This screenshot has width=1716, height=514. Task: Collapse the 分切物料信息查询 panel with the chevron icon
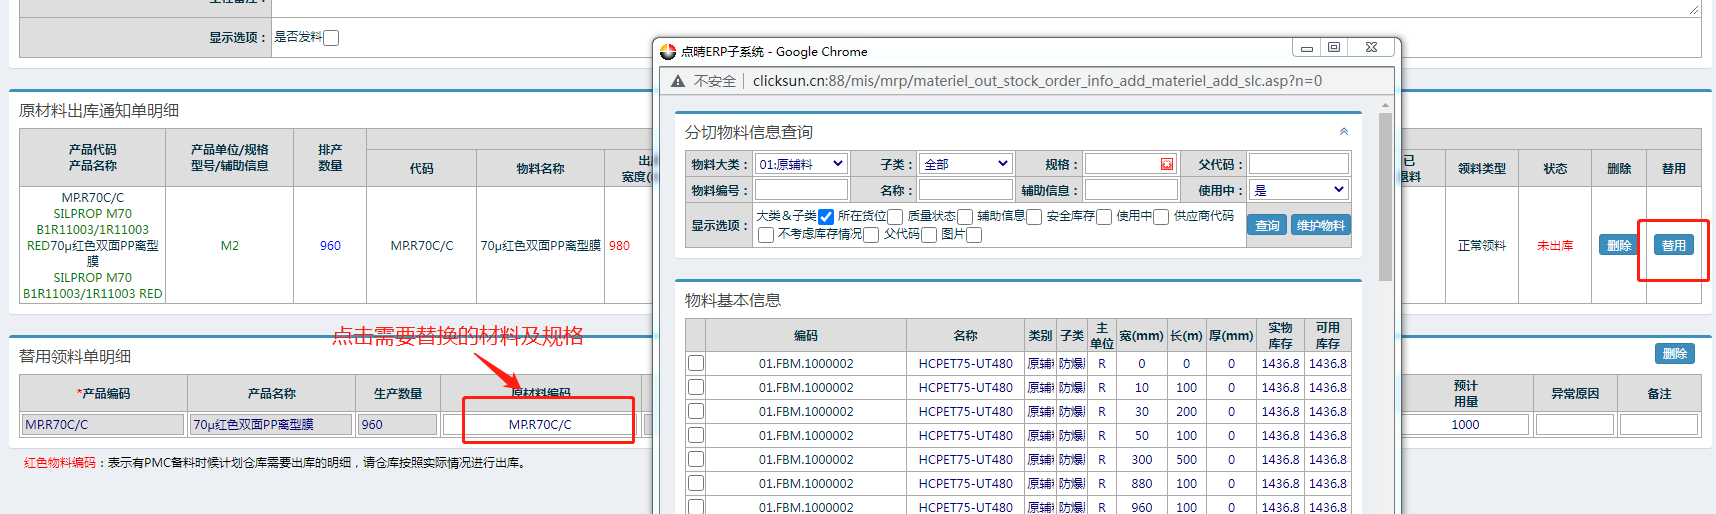[x=1344, y=132]
